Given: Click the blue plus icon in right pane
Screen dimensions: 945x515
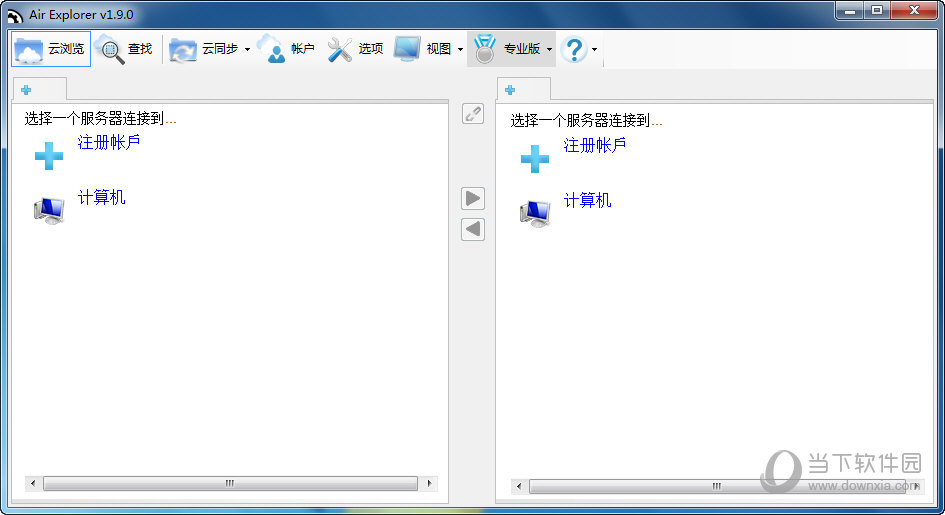Looking at the screenshot, I should [x=535, y=159].
